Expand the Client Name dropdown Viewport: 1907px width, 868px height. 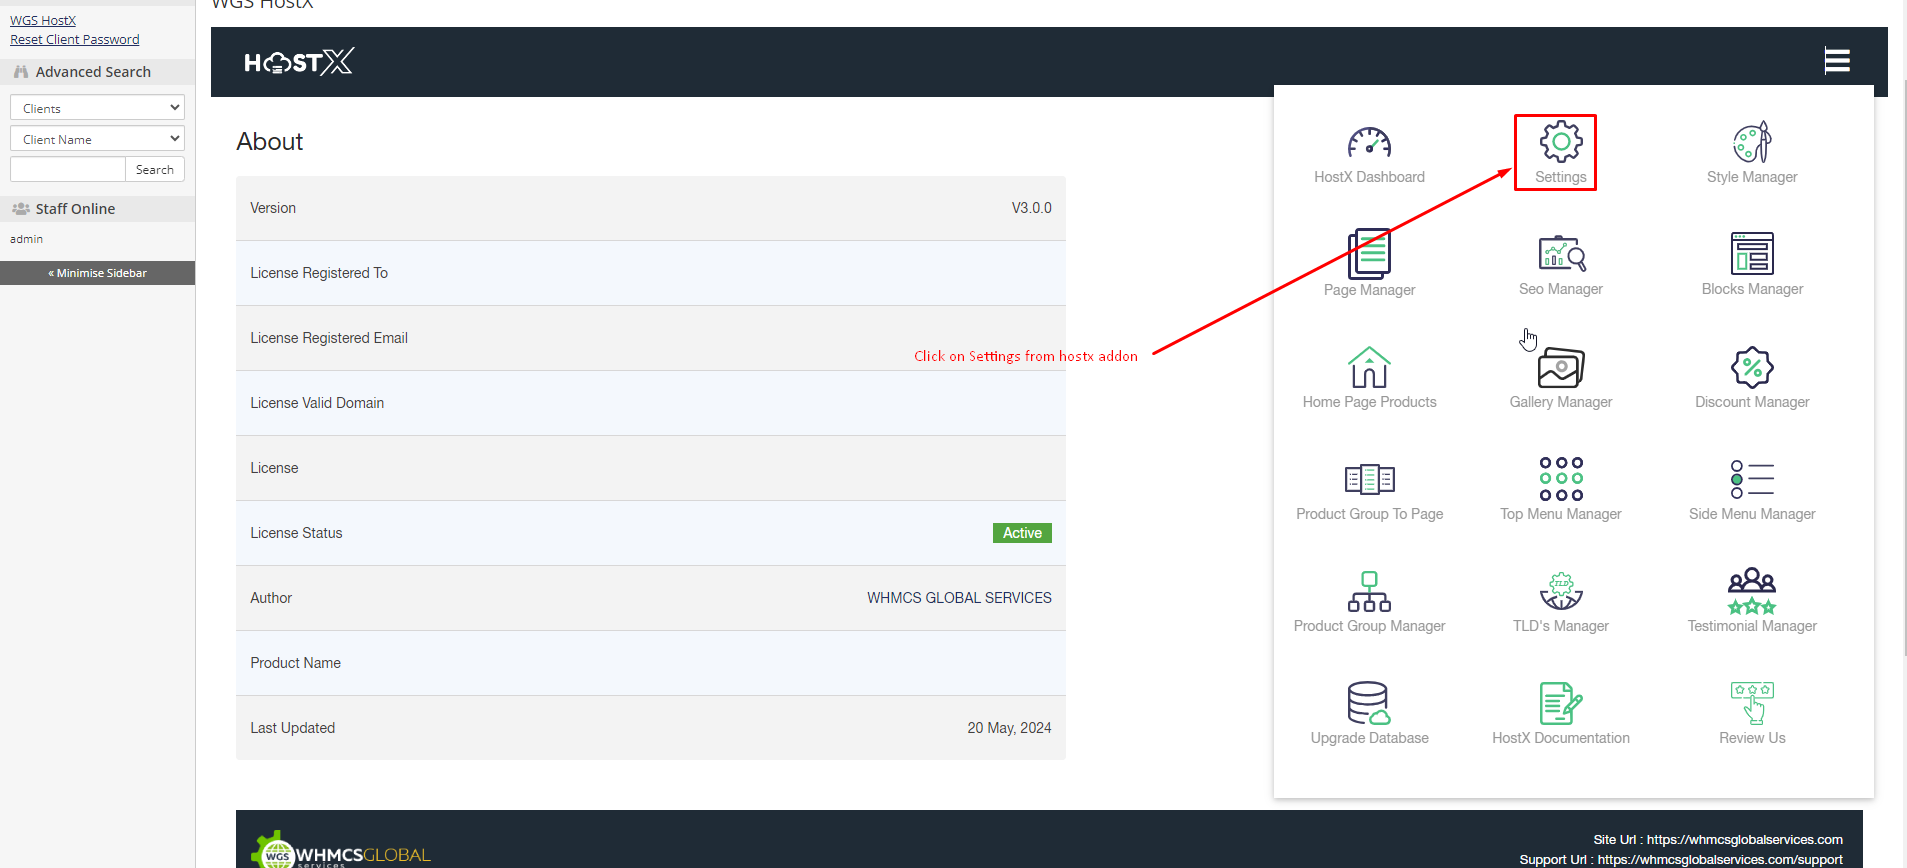point(97,139)
